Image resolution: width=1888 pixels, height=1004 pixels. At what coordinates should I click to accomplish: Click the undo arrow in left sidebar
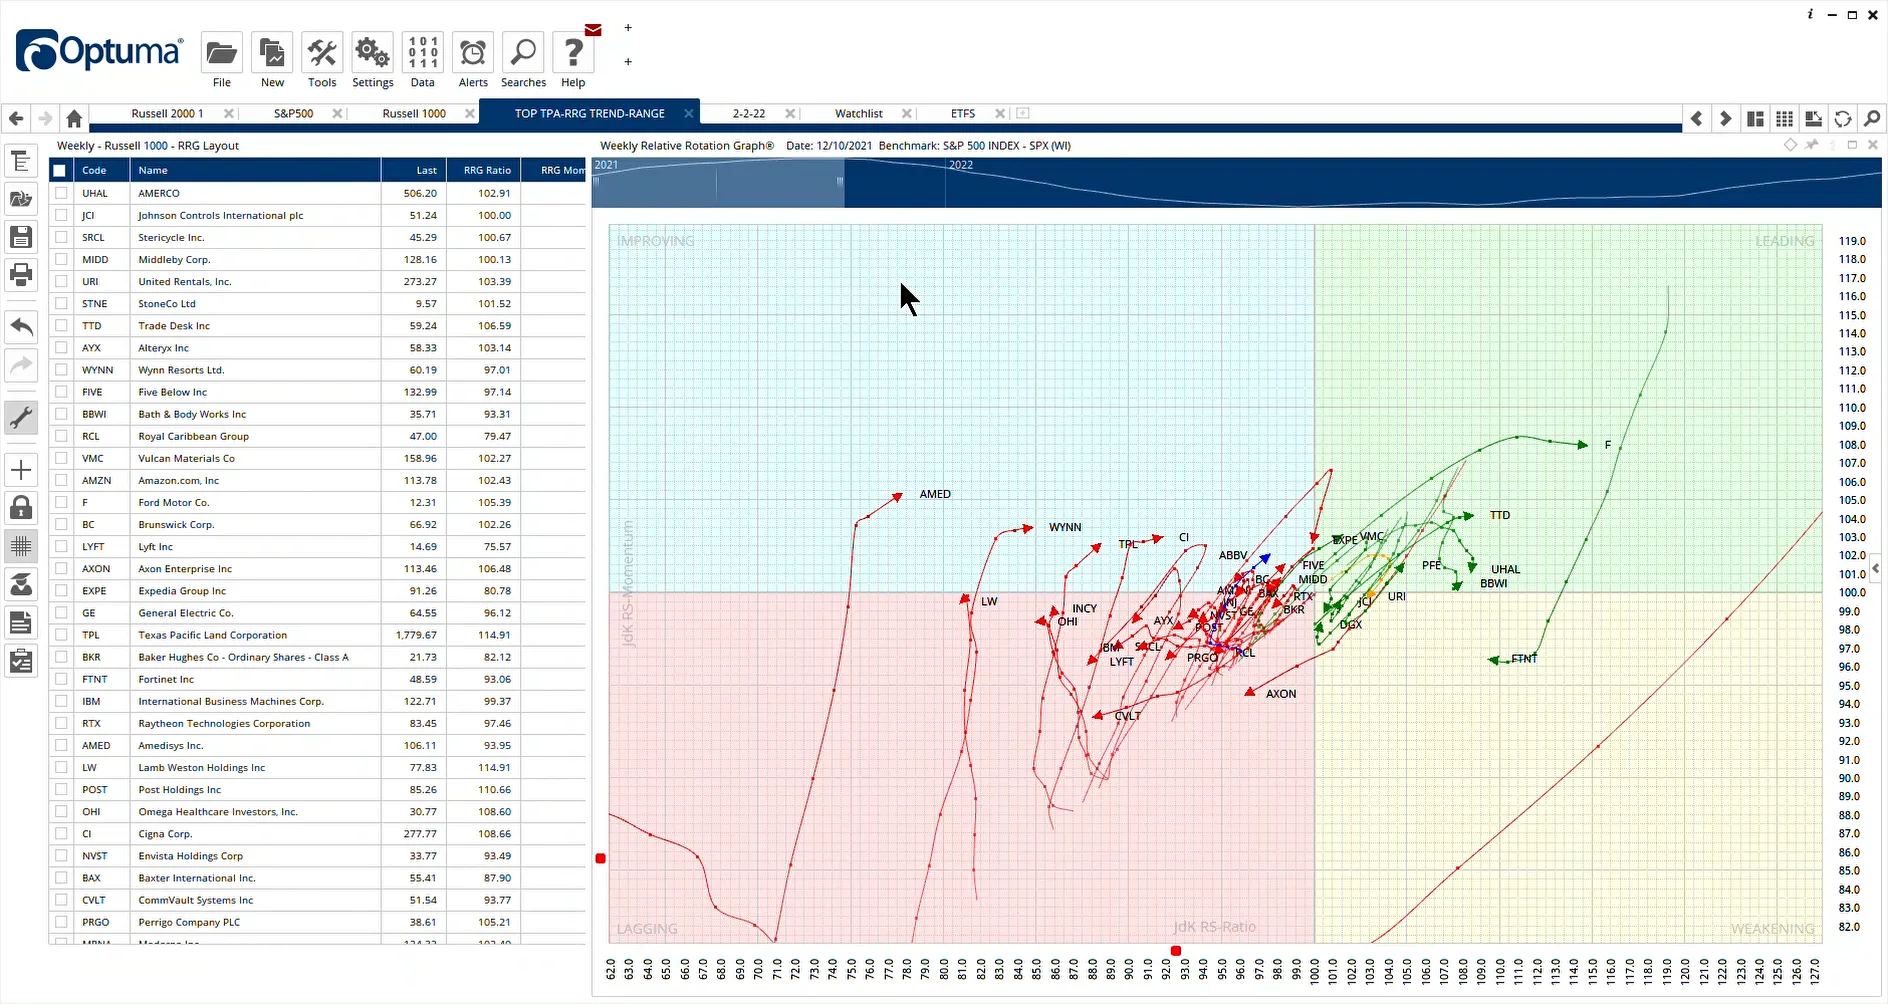[x=21, y=327]
